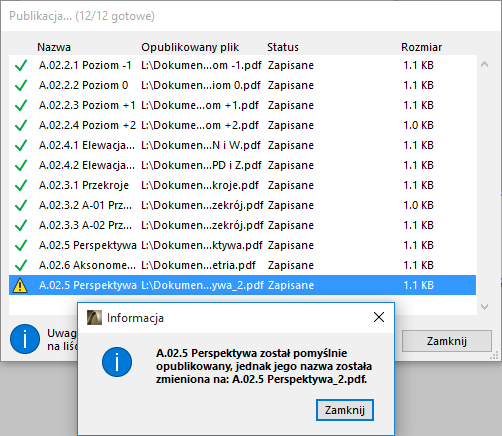The image size is (502, 436).
Task: Click Opublikowany plik column header
Action: (190, 47)
